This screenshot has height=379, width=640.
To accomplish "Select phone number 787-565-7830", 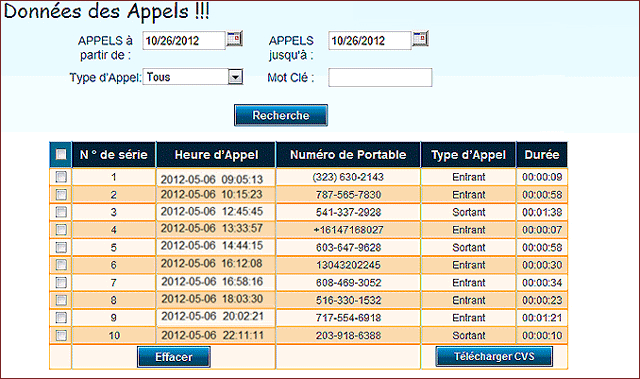I will pyautogui.click(x=348, y=195).
